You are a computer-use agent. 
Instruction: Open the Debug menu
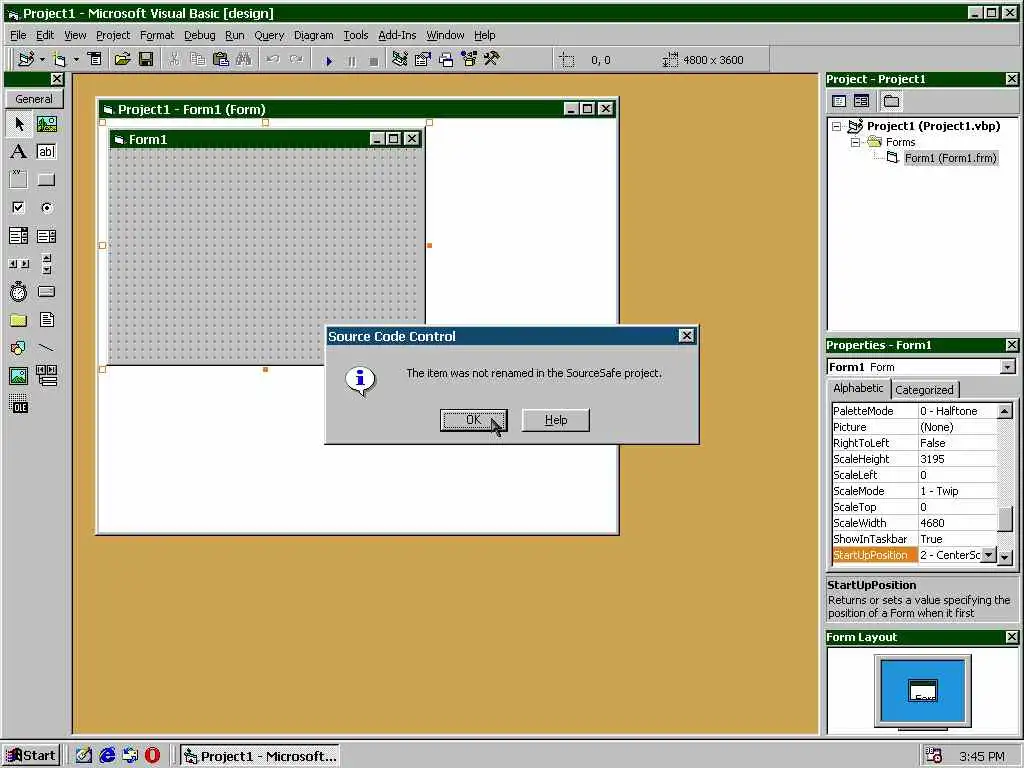pyautogui.click(x=199, y=35)
